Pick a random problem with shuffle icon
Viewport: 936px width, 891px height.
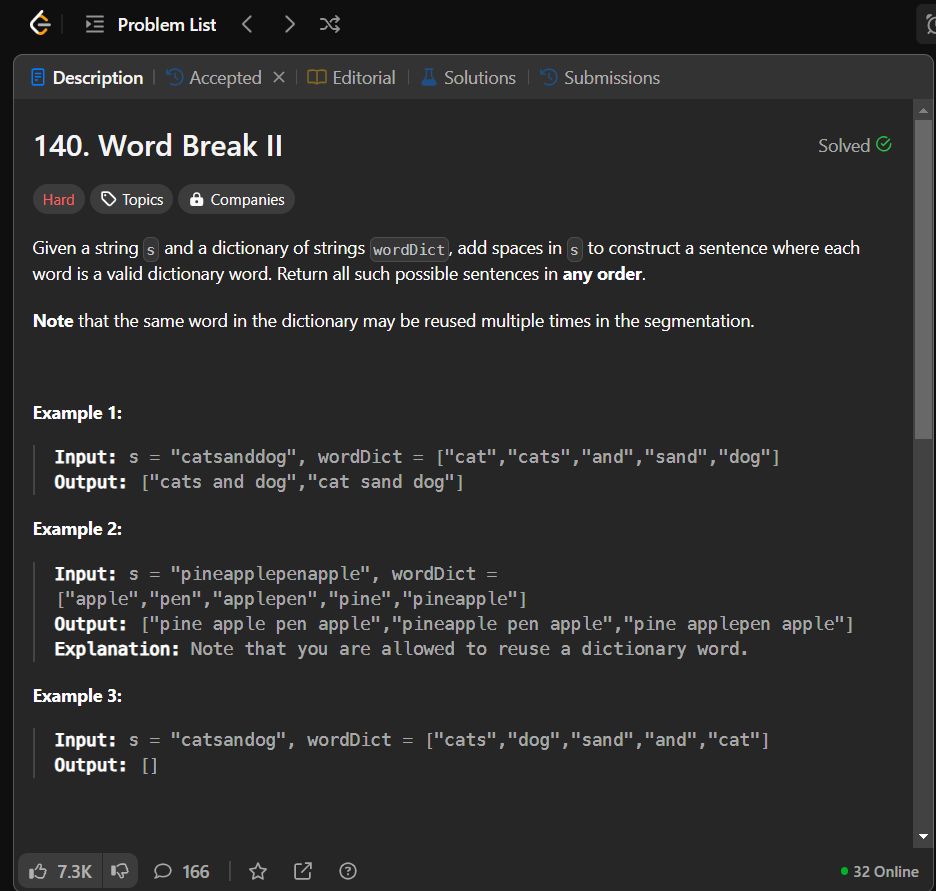pyautogui.click(x=329, y=24)
